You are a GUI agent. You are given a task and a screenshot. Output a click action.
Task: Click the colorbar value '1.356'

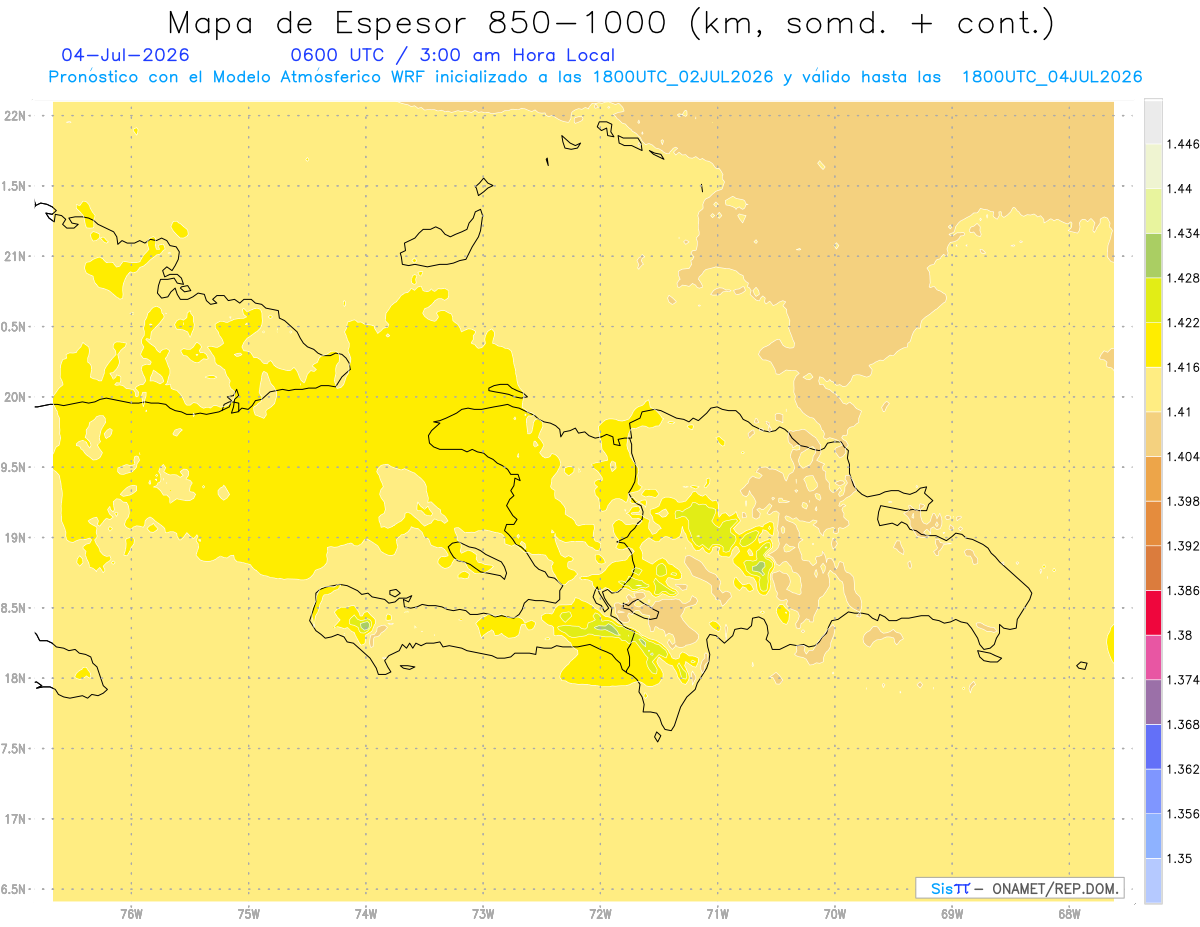tap(1182, 813)
